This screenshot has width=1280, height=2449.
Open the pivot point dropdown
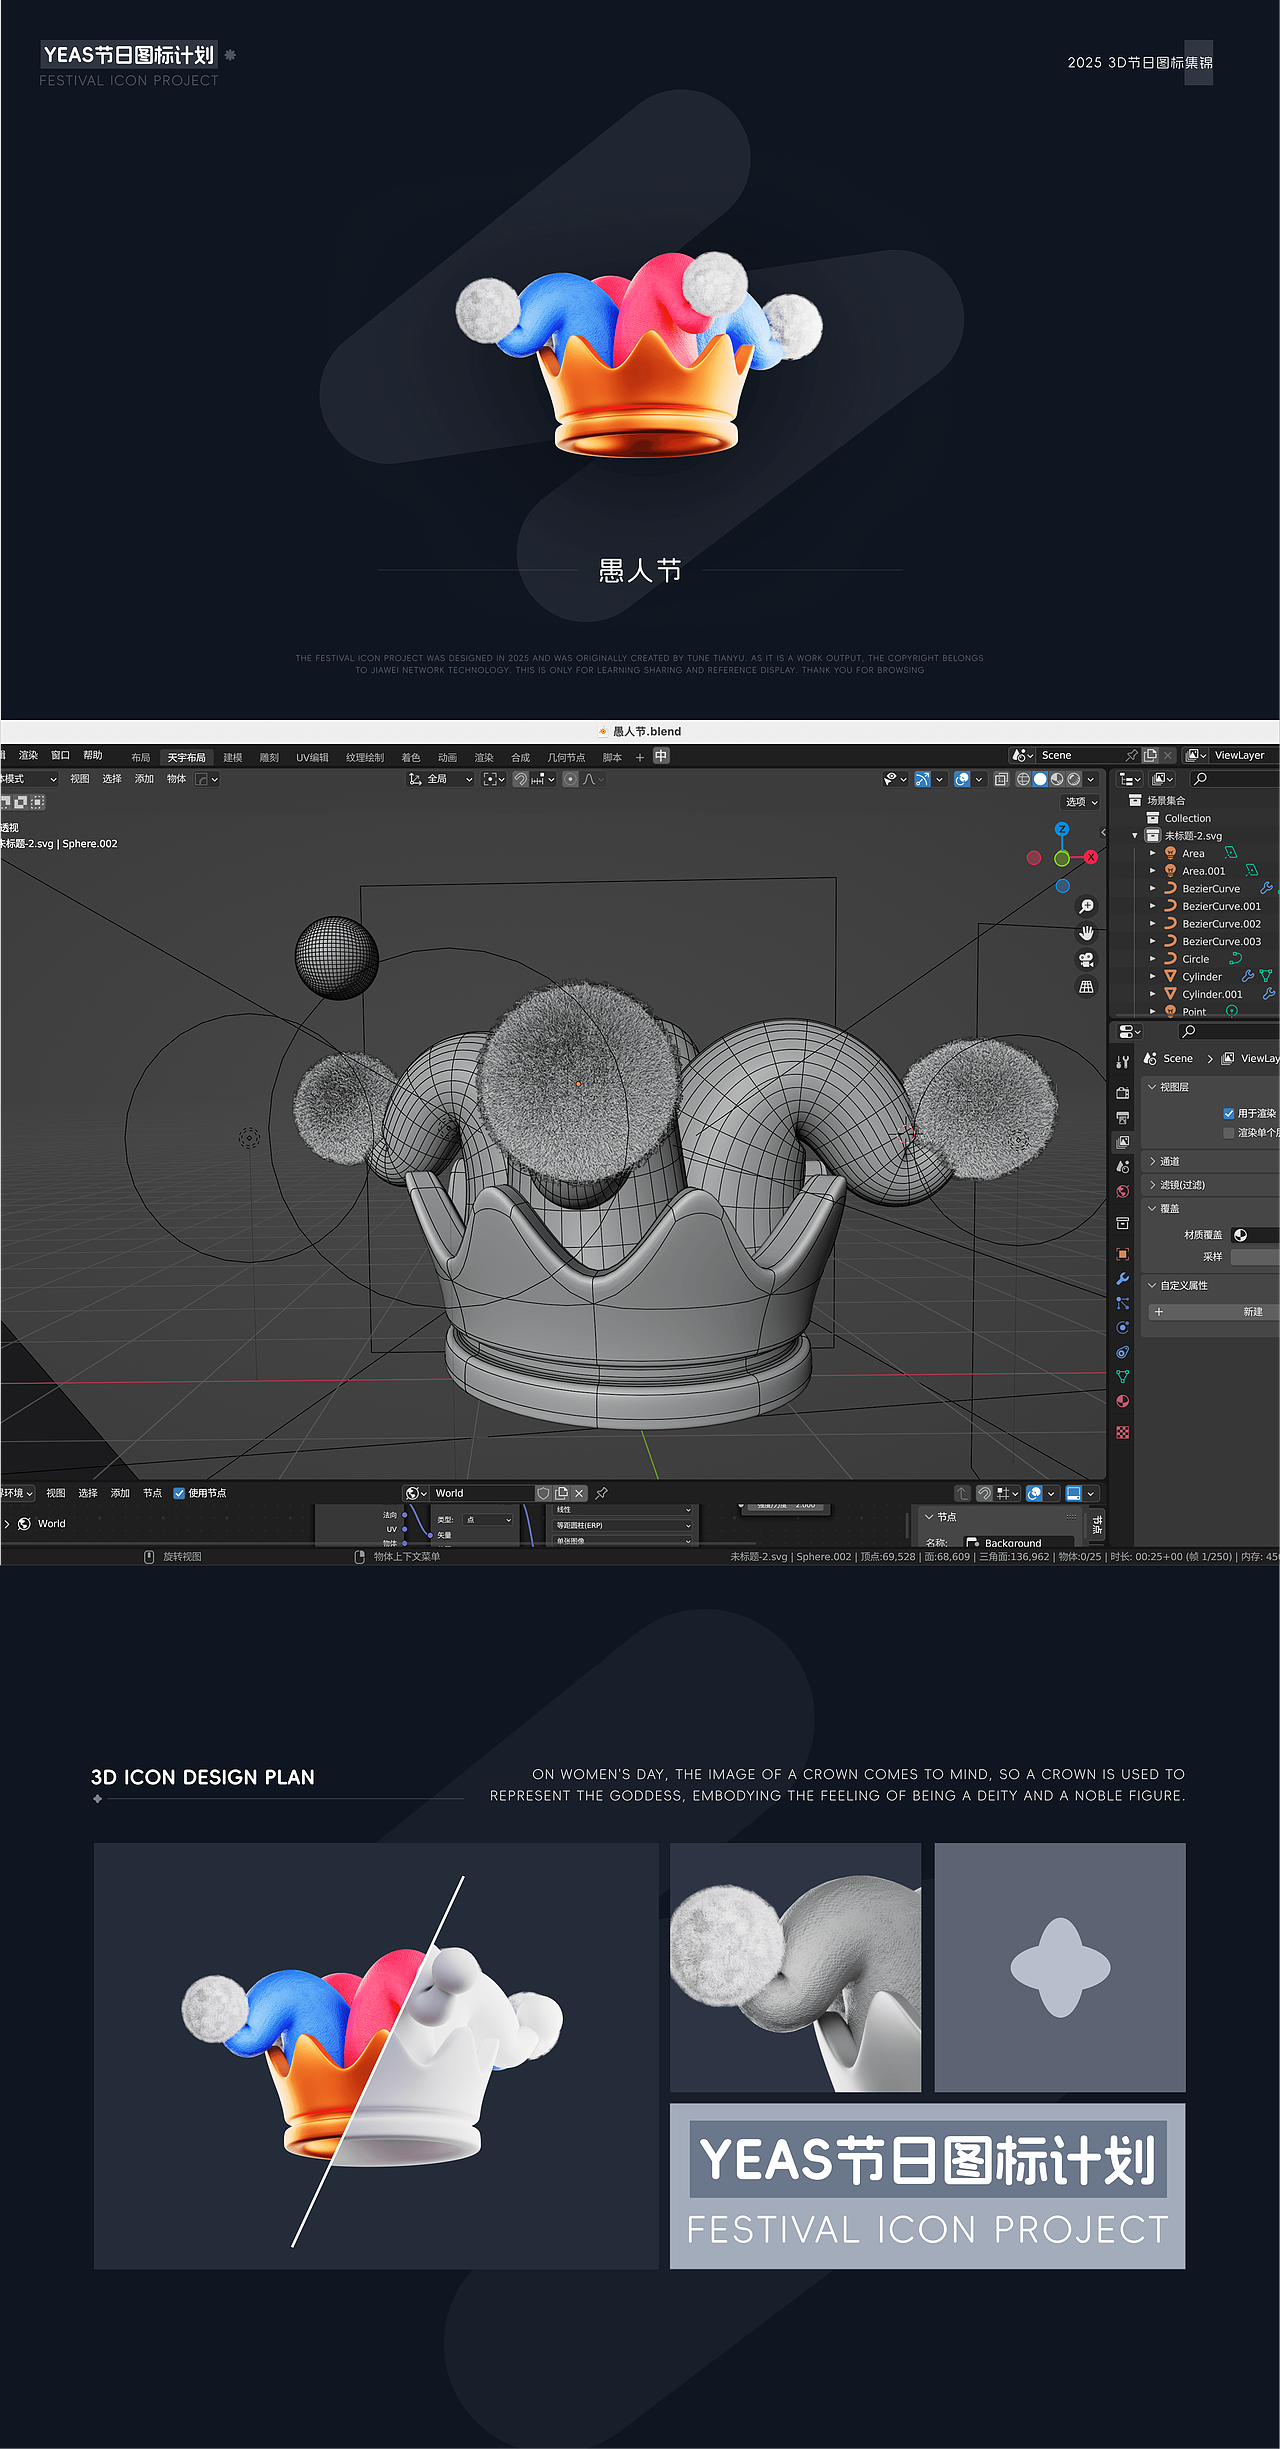pyautogui.click(x=494, y=779)
